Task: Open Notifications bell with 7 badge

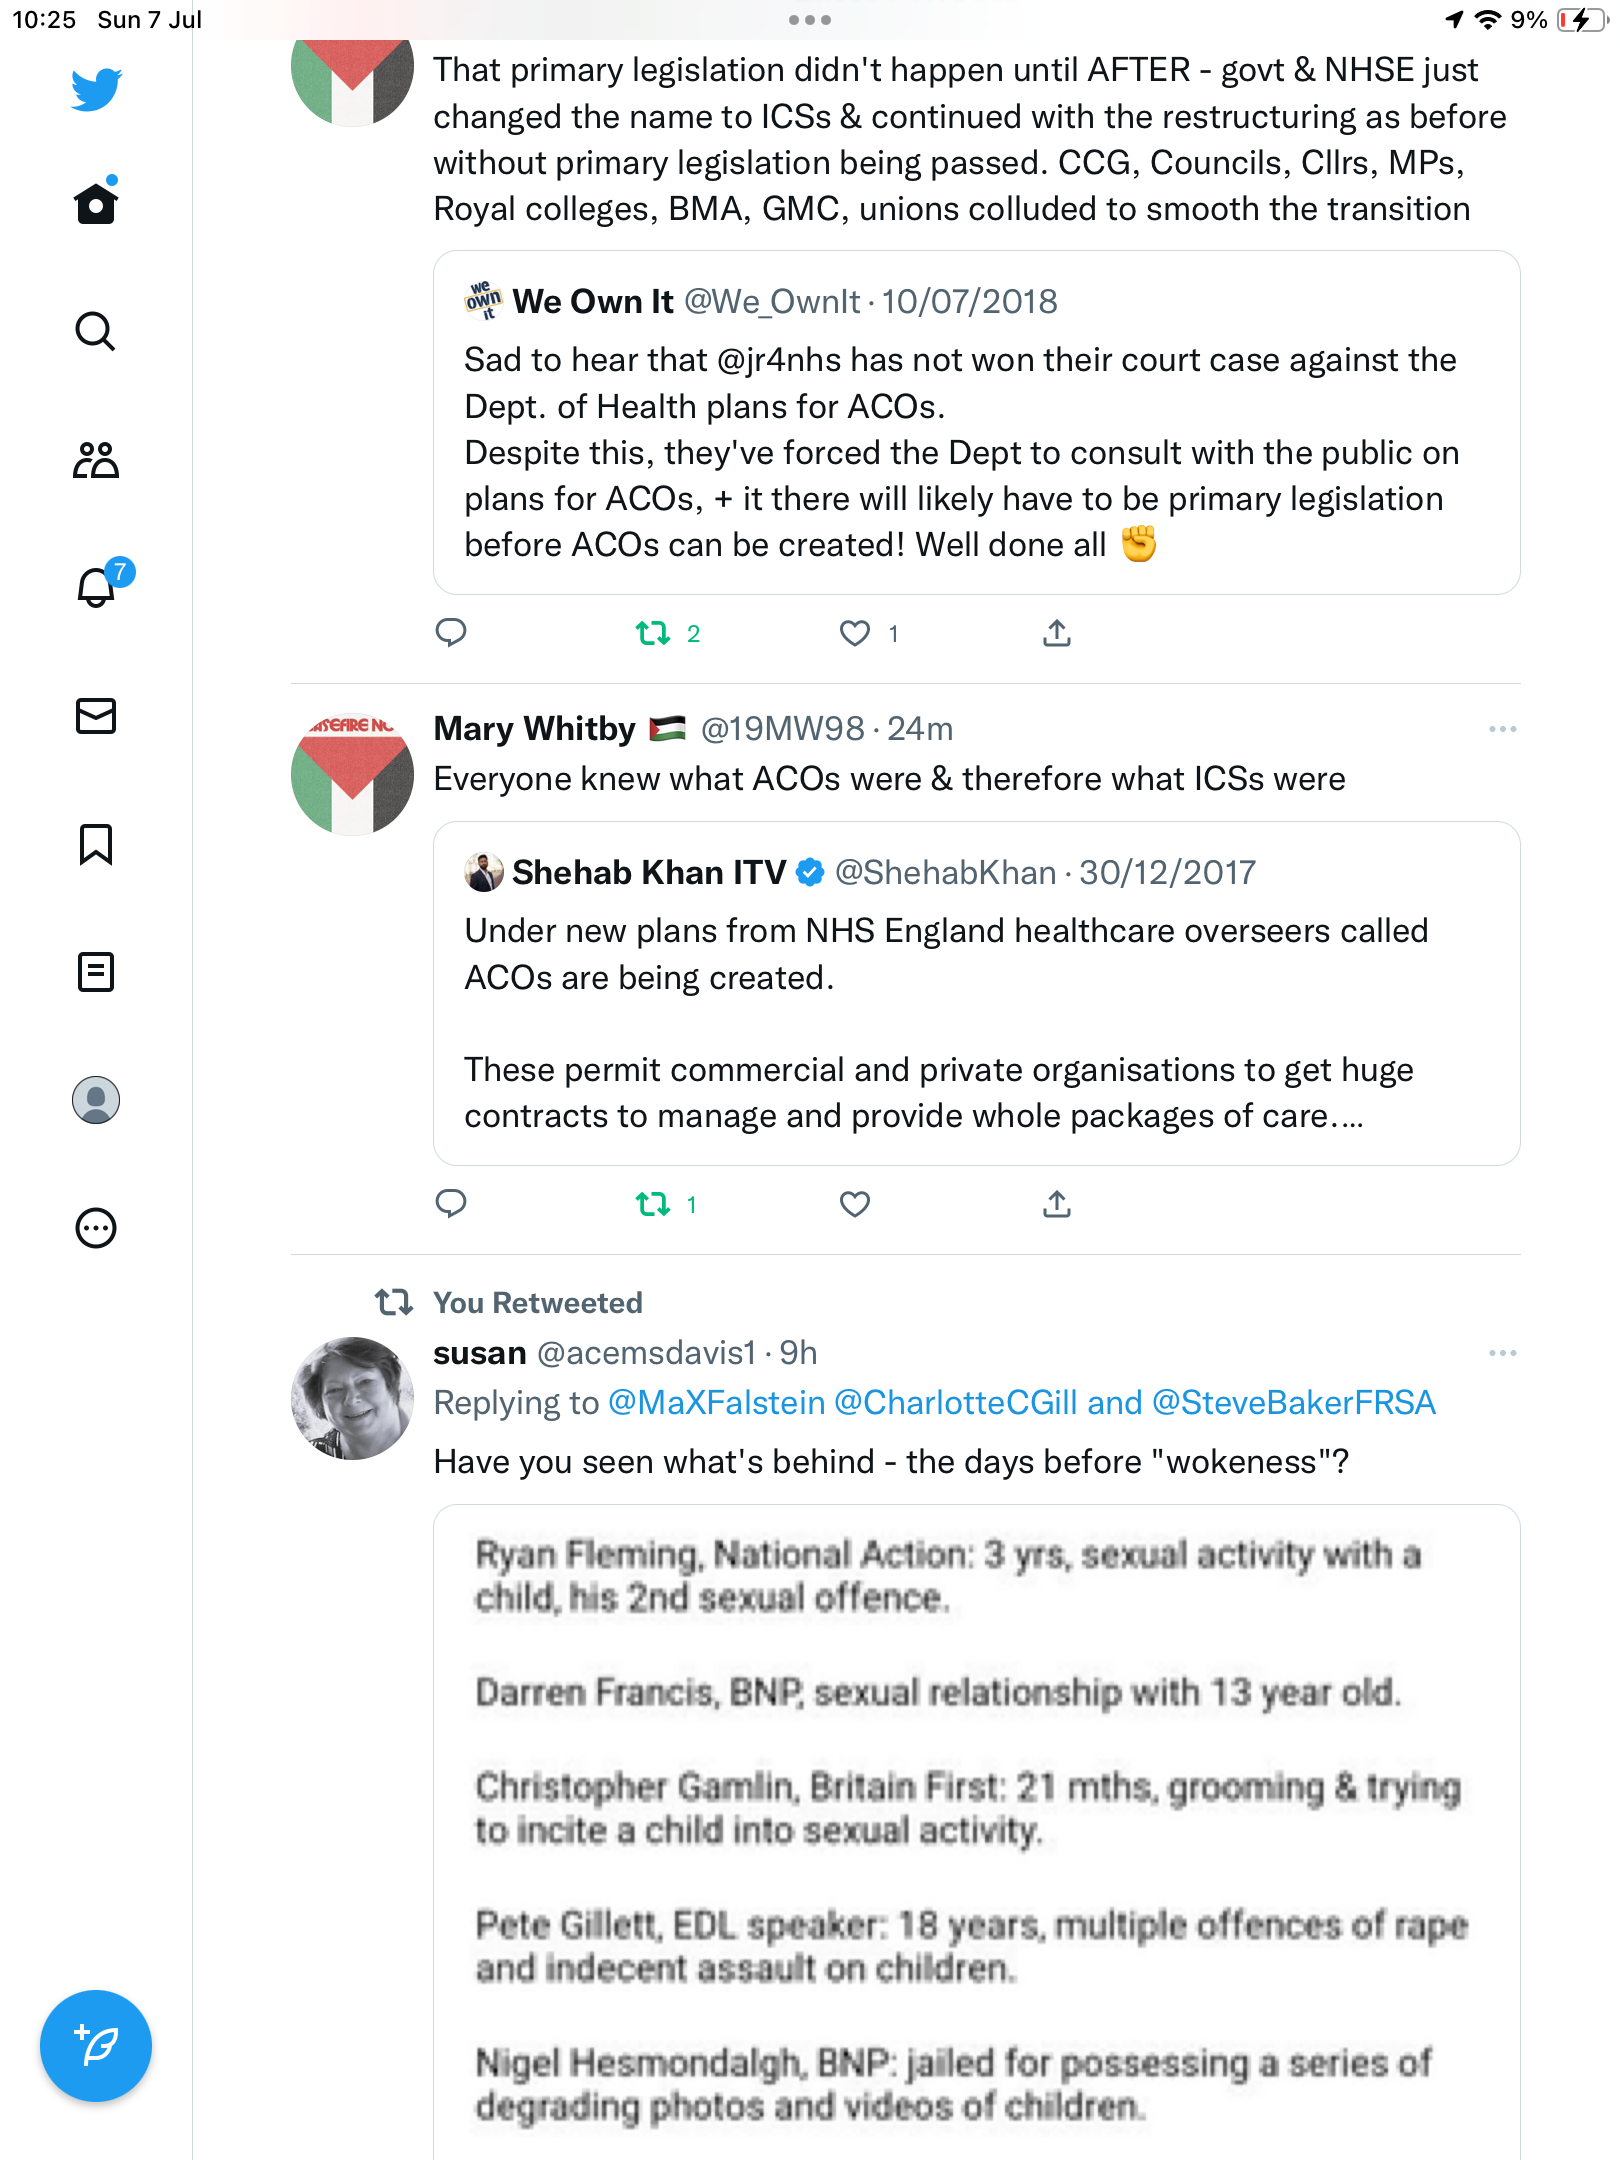Action: (x=96, y=587)
